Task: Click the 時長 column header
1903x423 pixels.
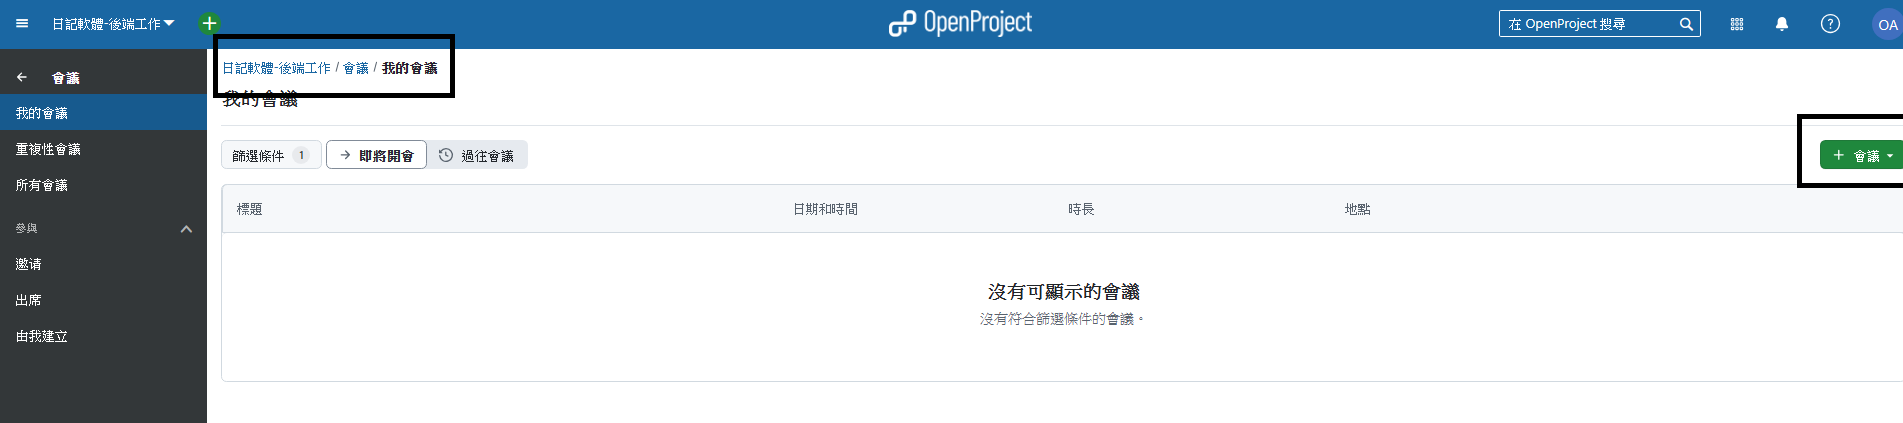Action: tap(1081, 209)
